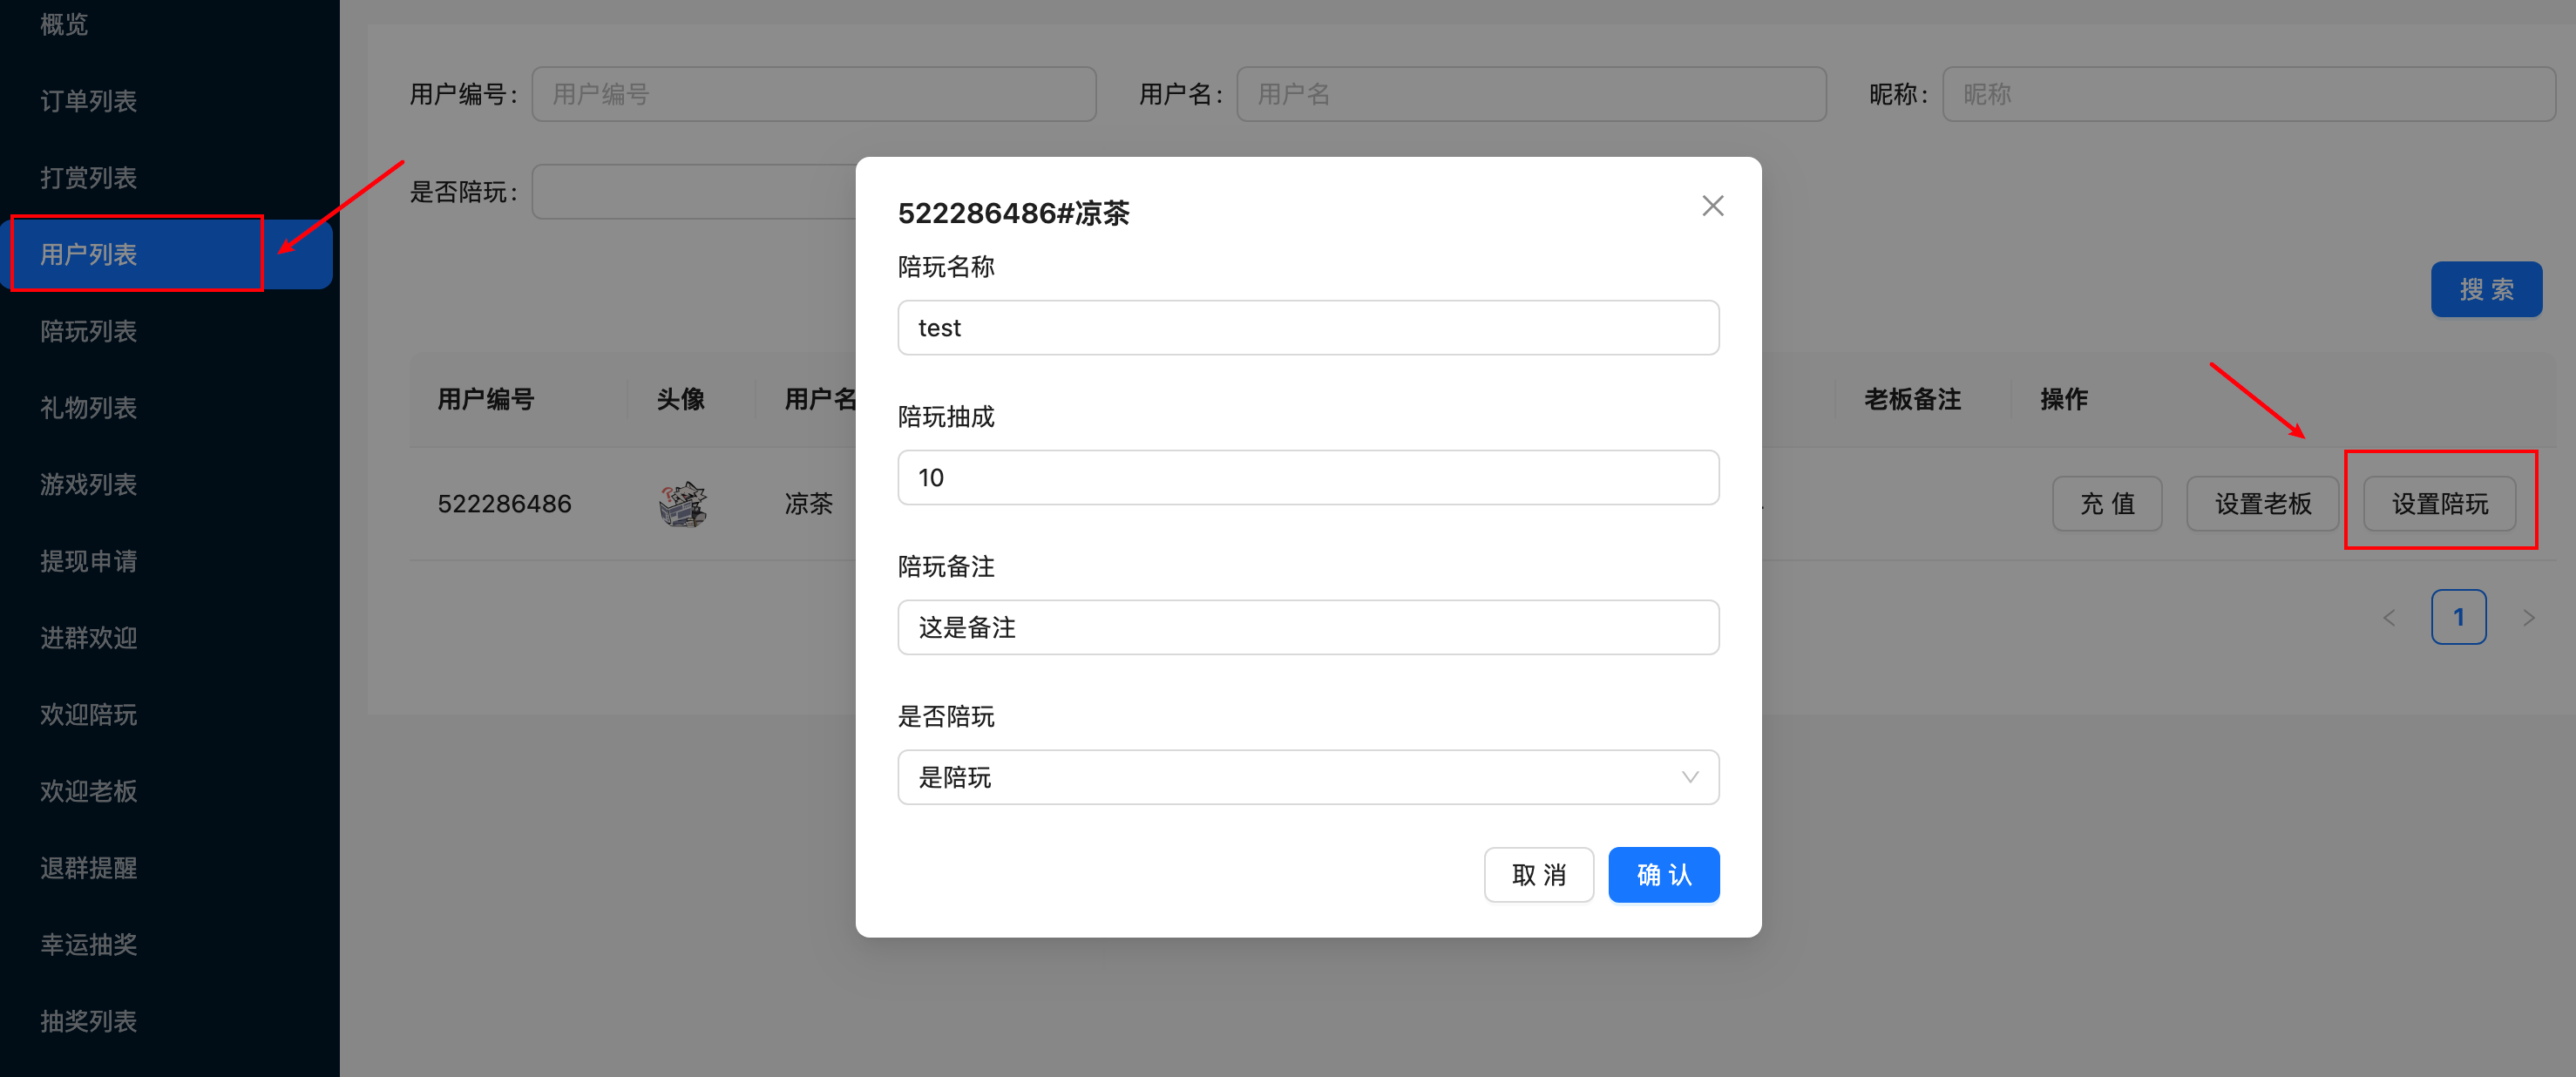Open 幸运抽奖 settings
This screenshot has width=2576, height=1077.
(x=88, y=944)
